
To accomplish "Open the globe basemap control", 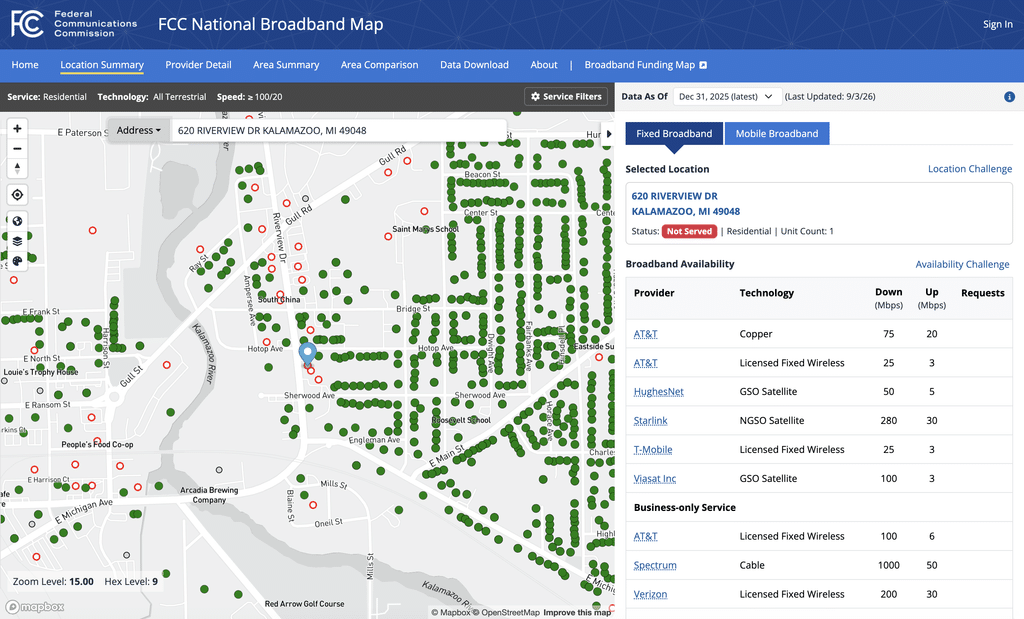I will coord(18,221).
